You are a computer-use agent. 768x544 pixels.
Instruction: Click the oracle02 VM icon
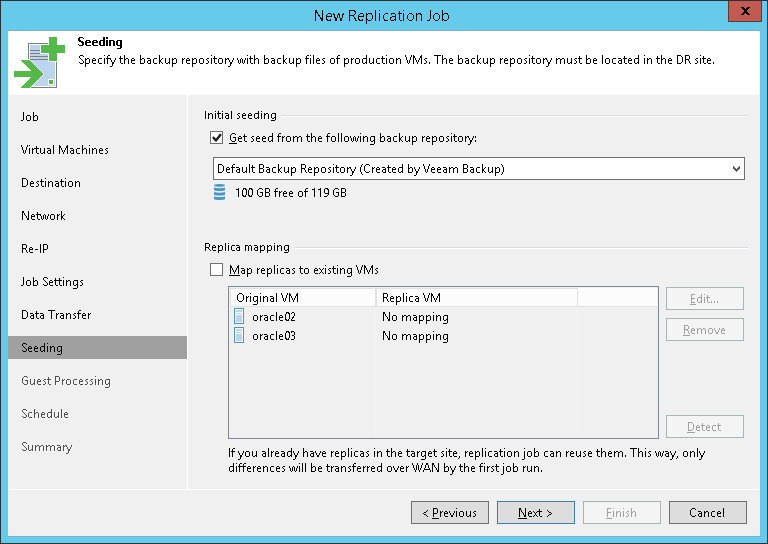239,317
